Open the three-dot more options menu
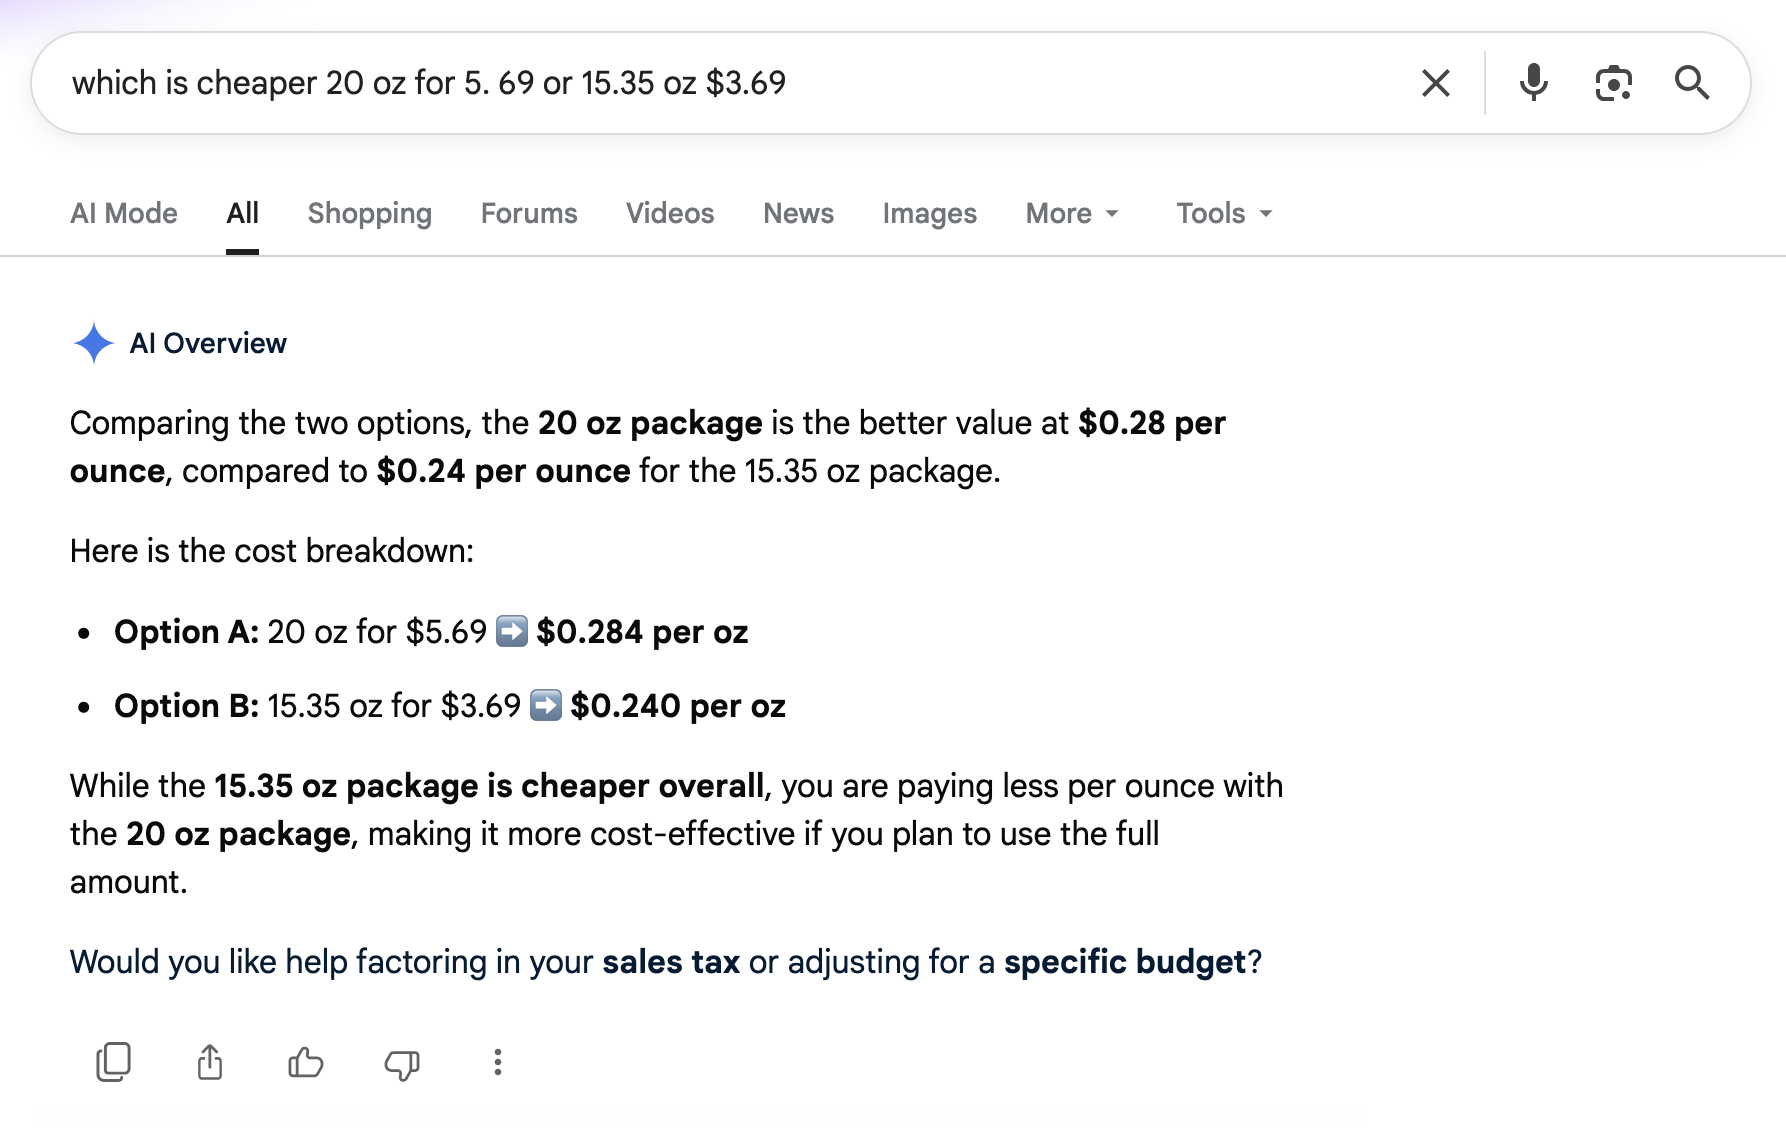The image size is (1786, 1128). [x=497, y=1062]
